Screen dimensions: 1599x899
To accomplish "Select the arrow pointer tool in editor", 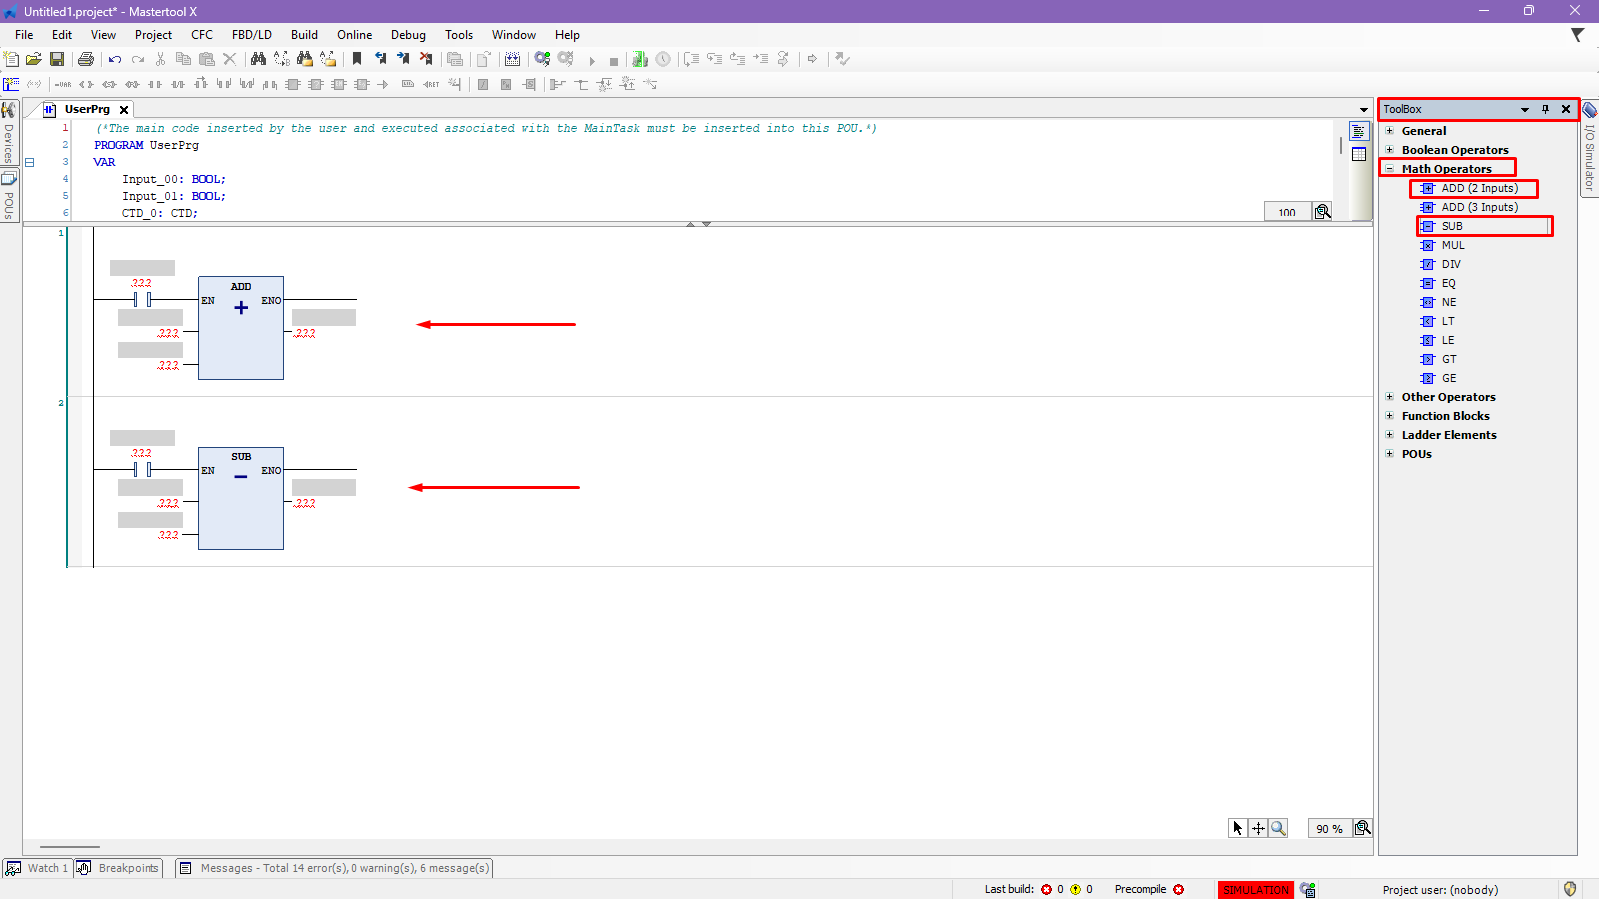I will [x=1238, y=828].
